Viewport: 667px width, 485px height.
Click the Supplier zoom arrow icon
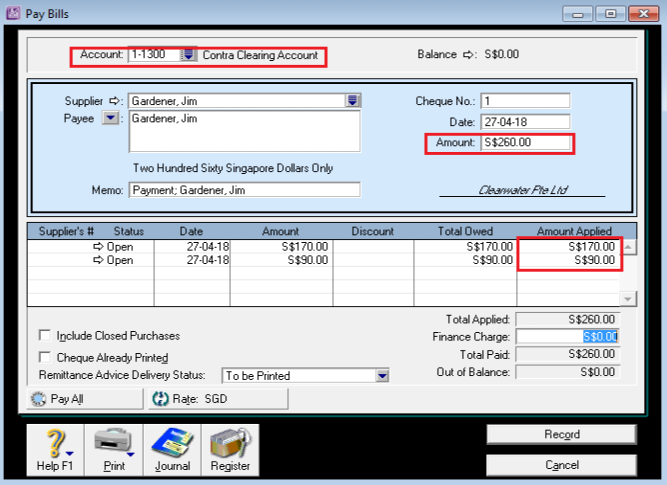114,101
